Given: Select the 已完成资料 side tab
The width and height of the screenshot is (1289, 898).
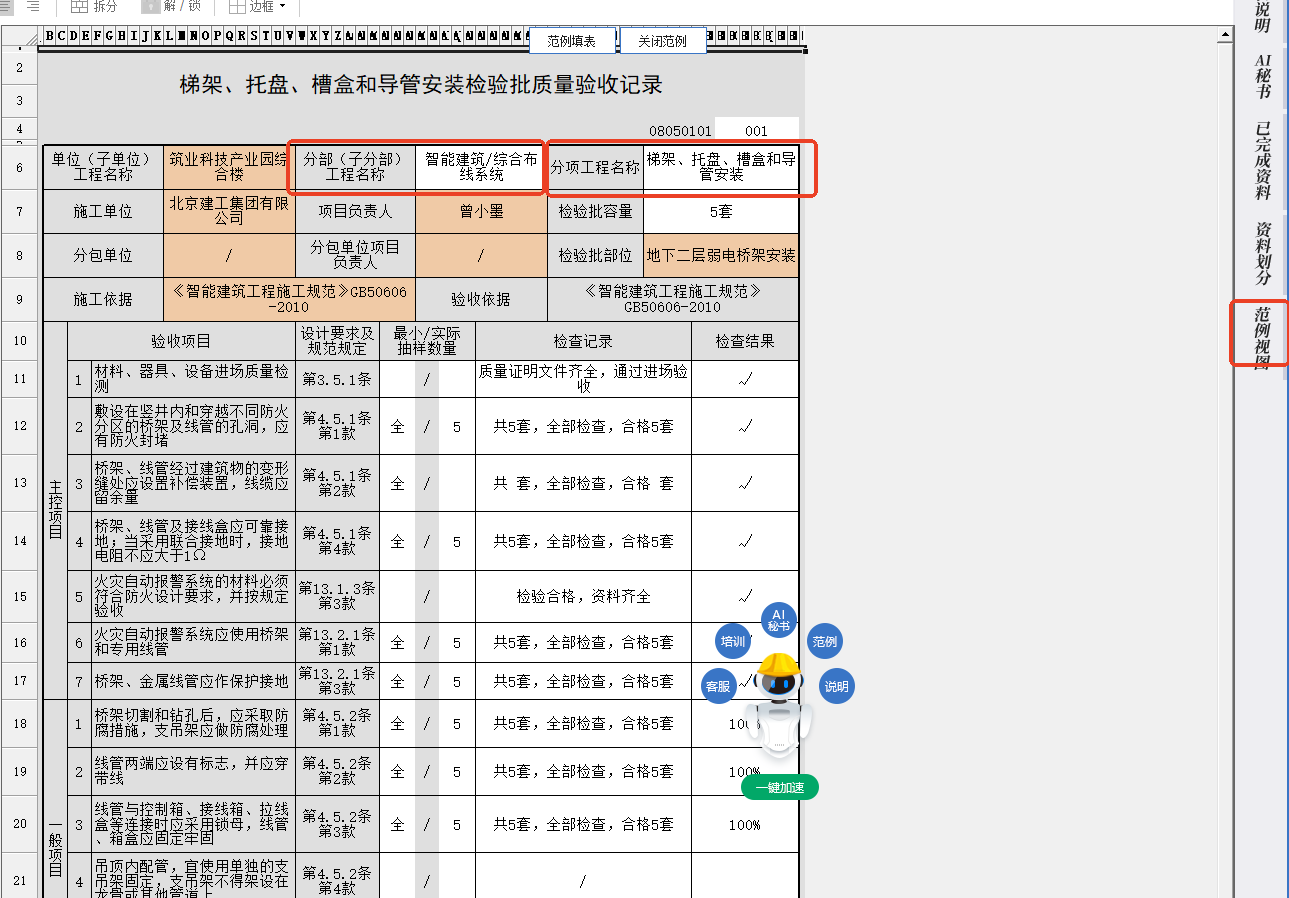Looking at the screenshot, I should pyautogui.click(x=1262, y=160).
